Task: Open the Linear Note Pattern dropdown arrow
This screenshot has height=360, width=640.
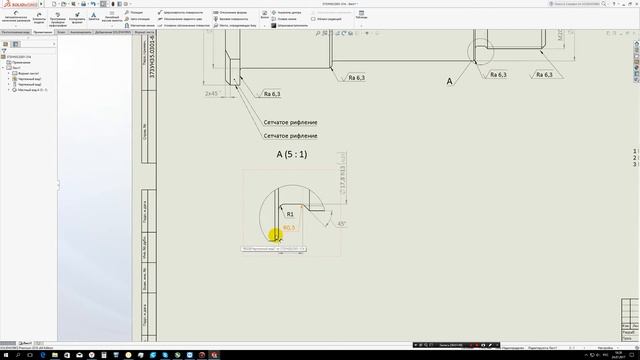Action: [x=111, y=26]
